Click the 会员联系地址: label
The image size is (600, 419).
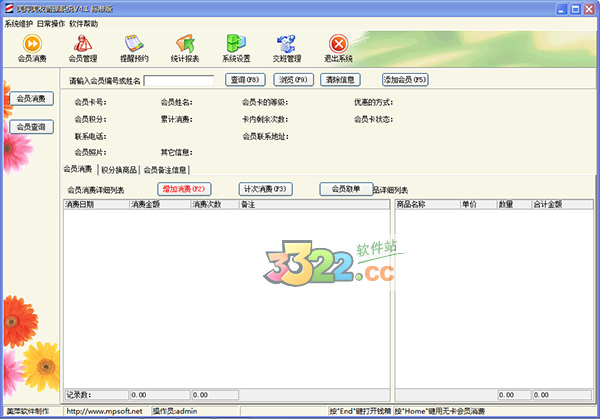265,136
